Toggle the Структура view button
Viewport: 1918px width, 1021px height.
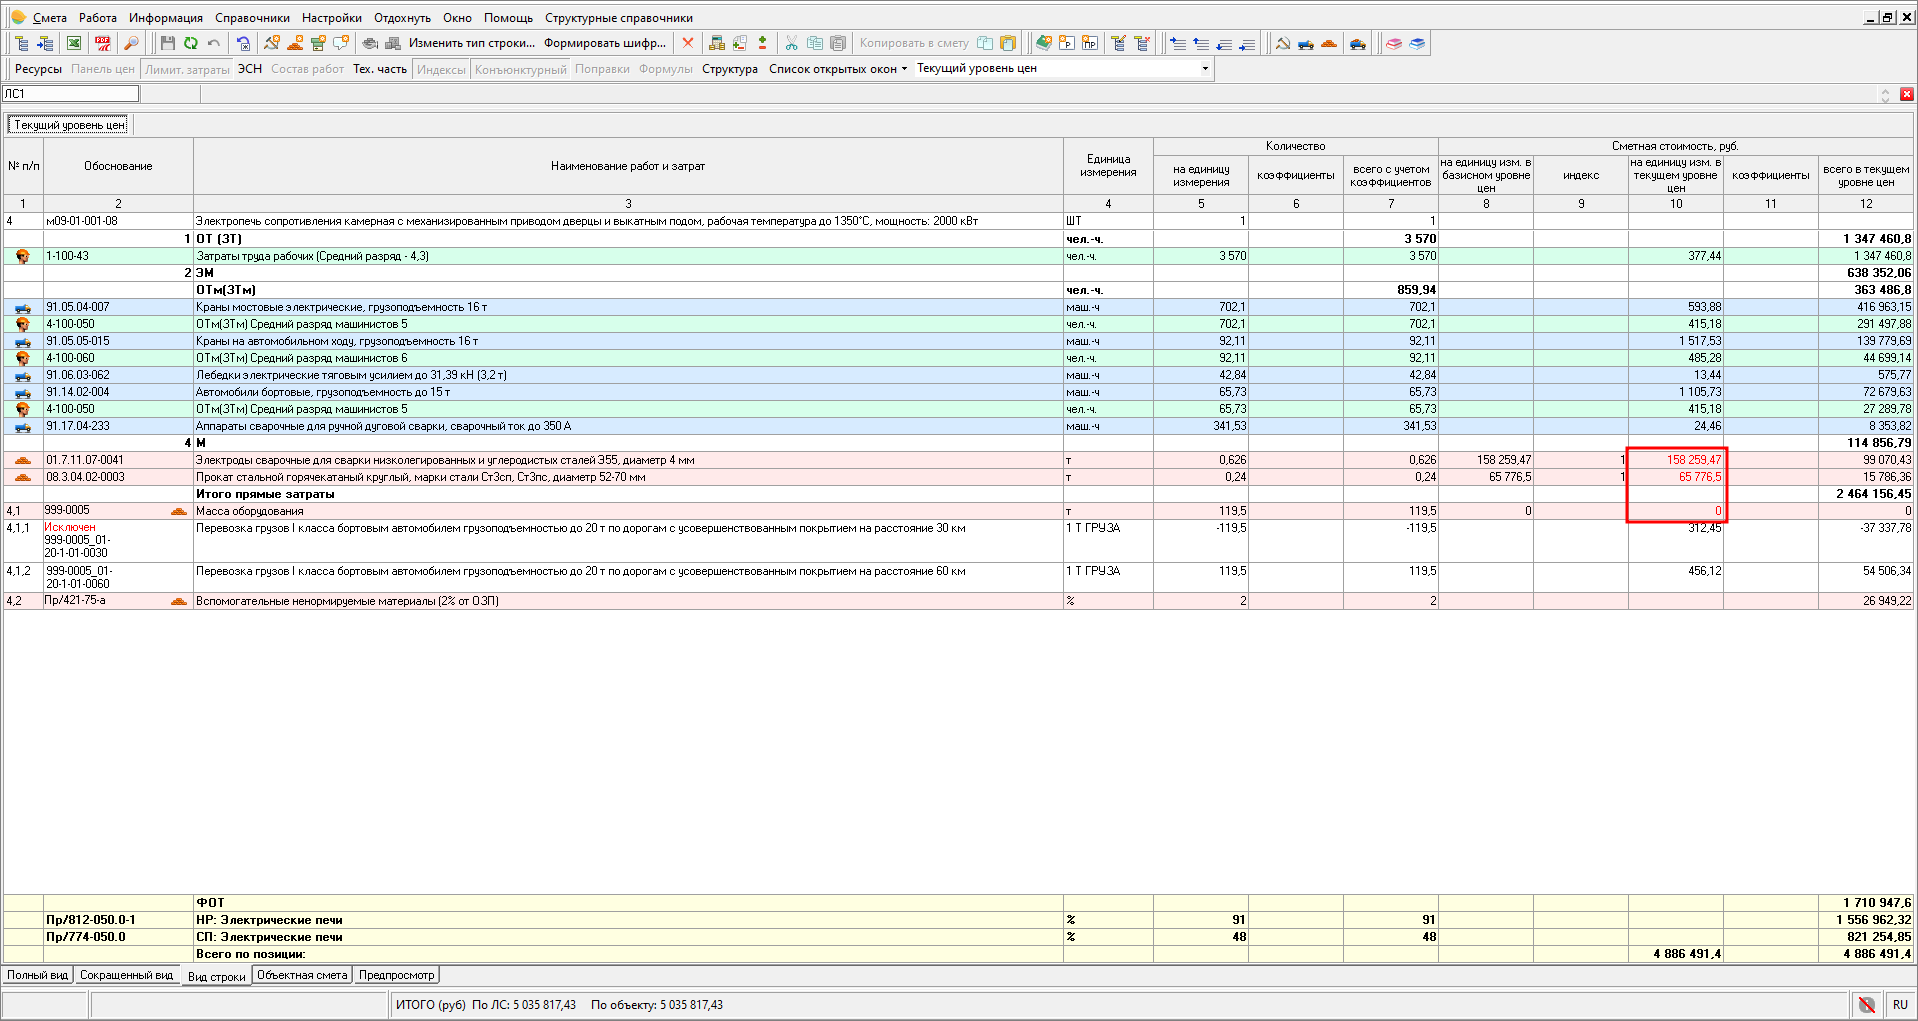[x=729, y=69]
